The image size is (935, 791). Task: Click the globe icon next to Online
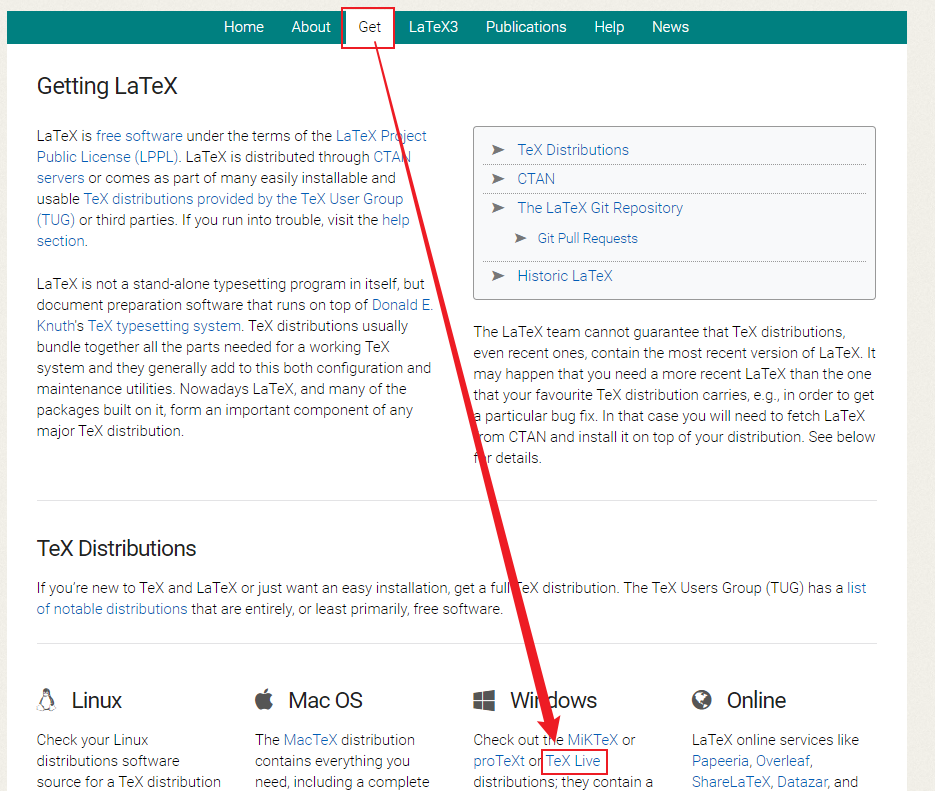(703, 700)
